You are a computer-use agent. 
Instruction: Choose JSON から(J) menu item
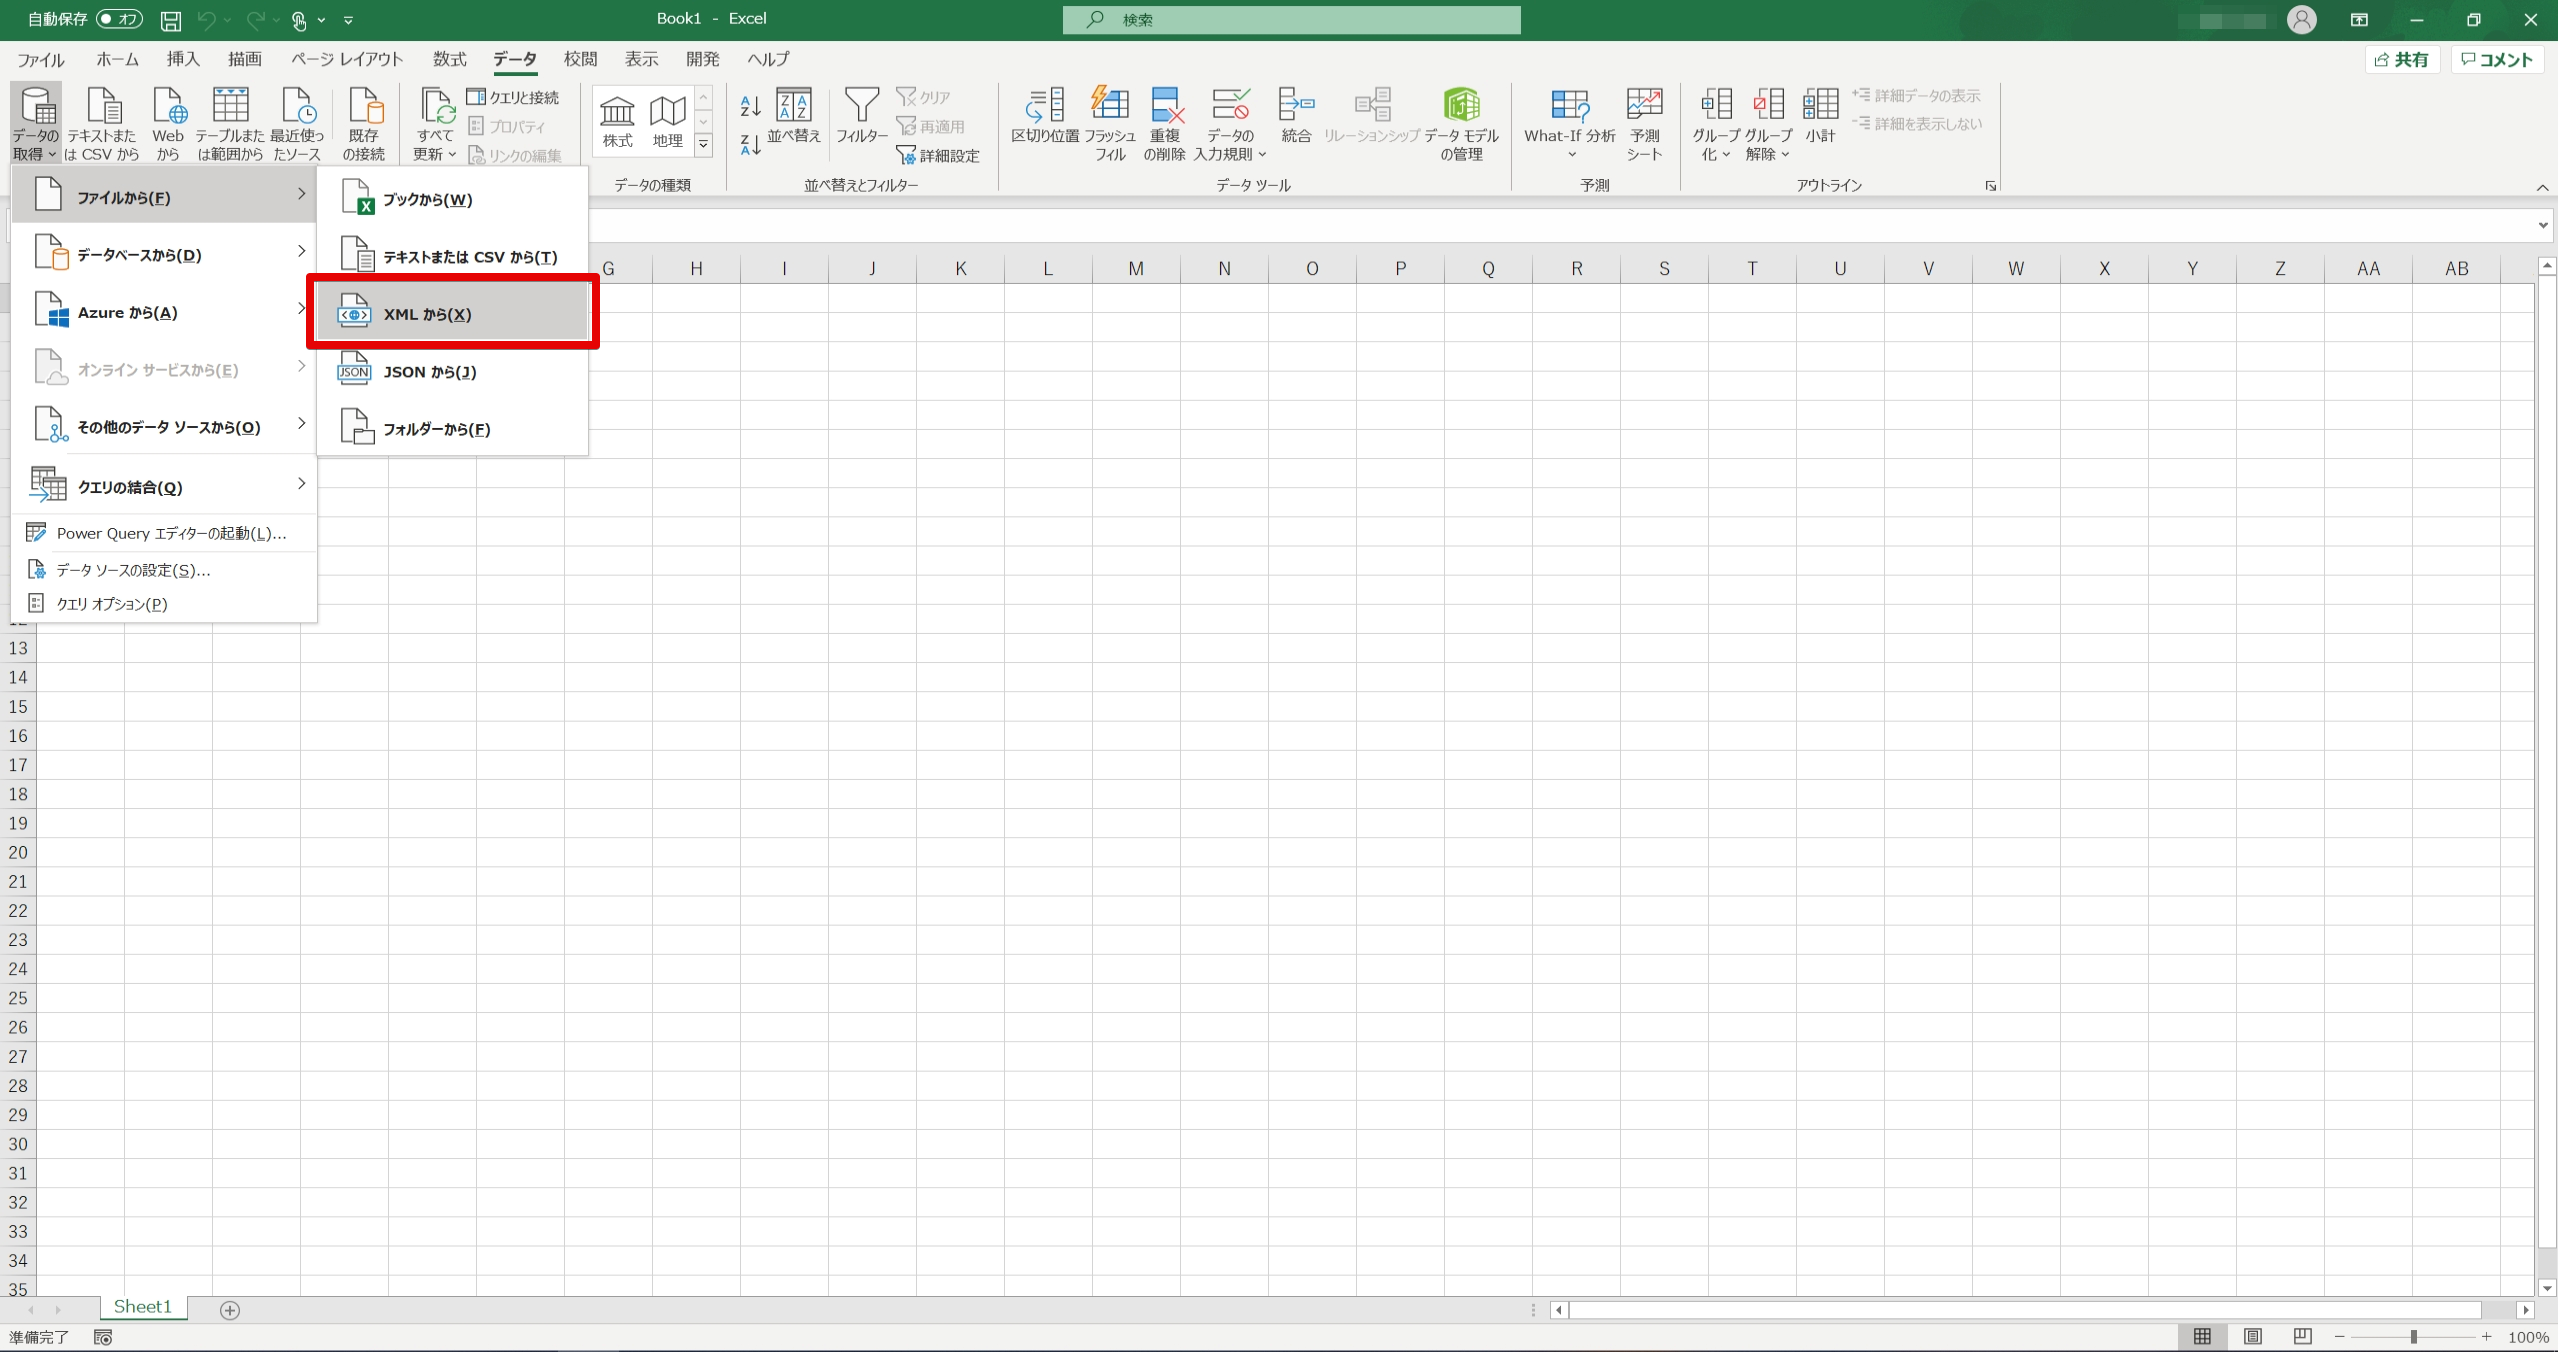pos(452,371)
